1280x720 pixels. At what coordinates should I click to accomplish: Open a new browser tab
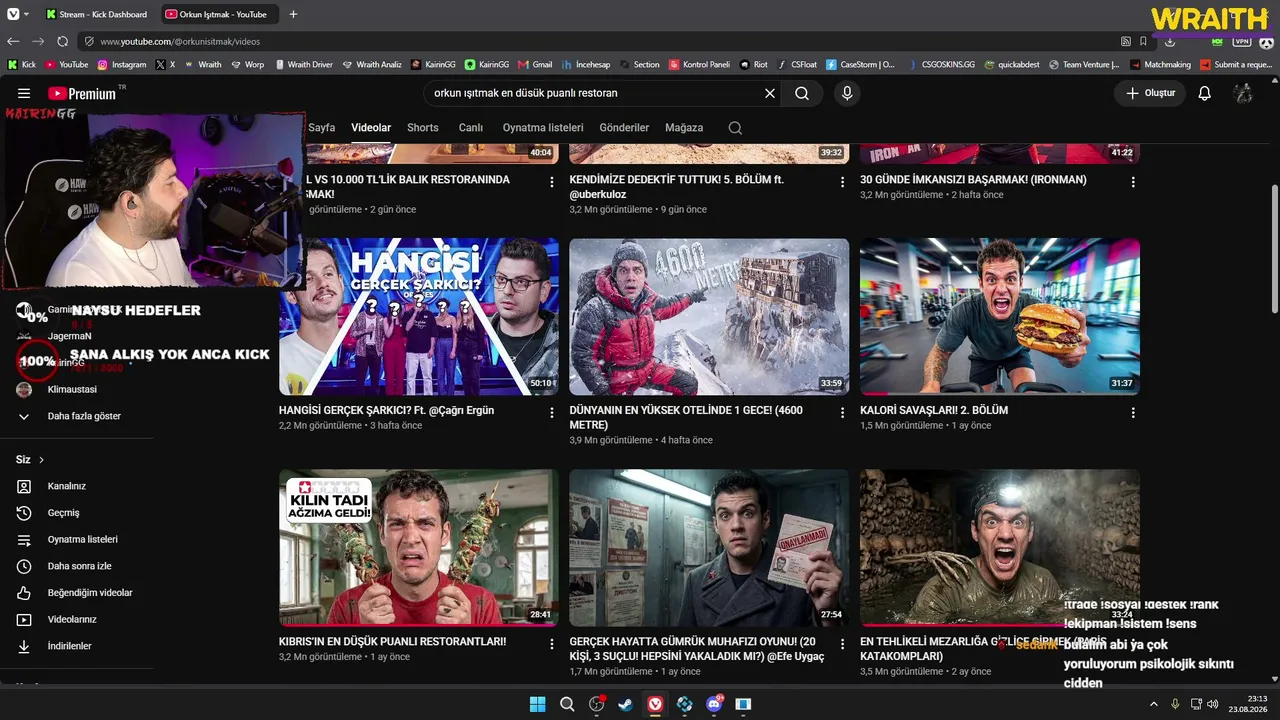point(293,14)
